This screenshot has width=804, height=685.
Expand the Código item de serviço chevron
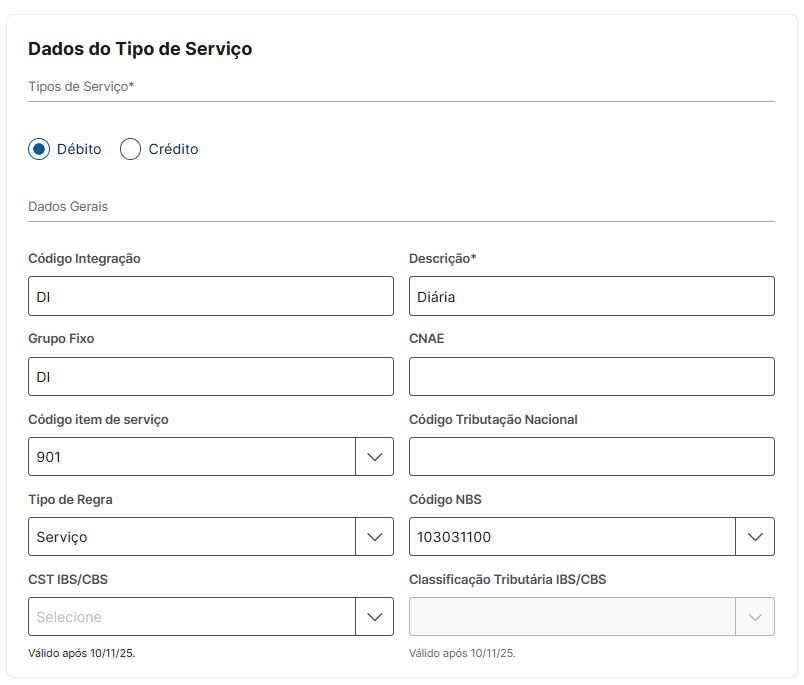click(x=375, y=457)
